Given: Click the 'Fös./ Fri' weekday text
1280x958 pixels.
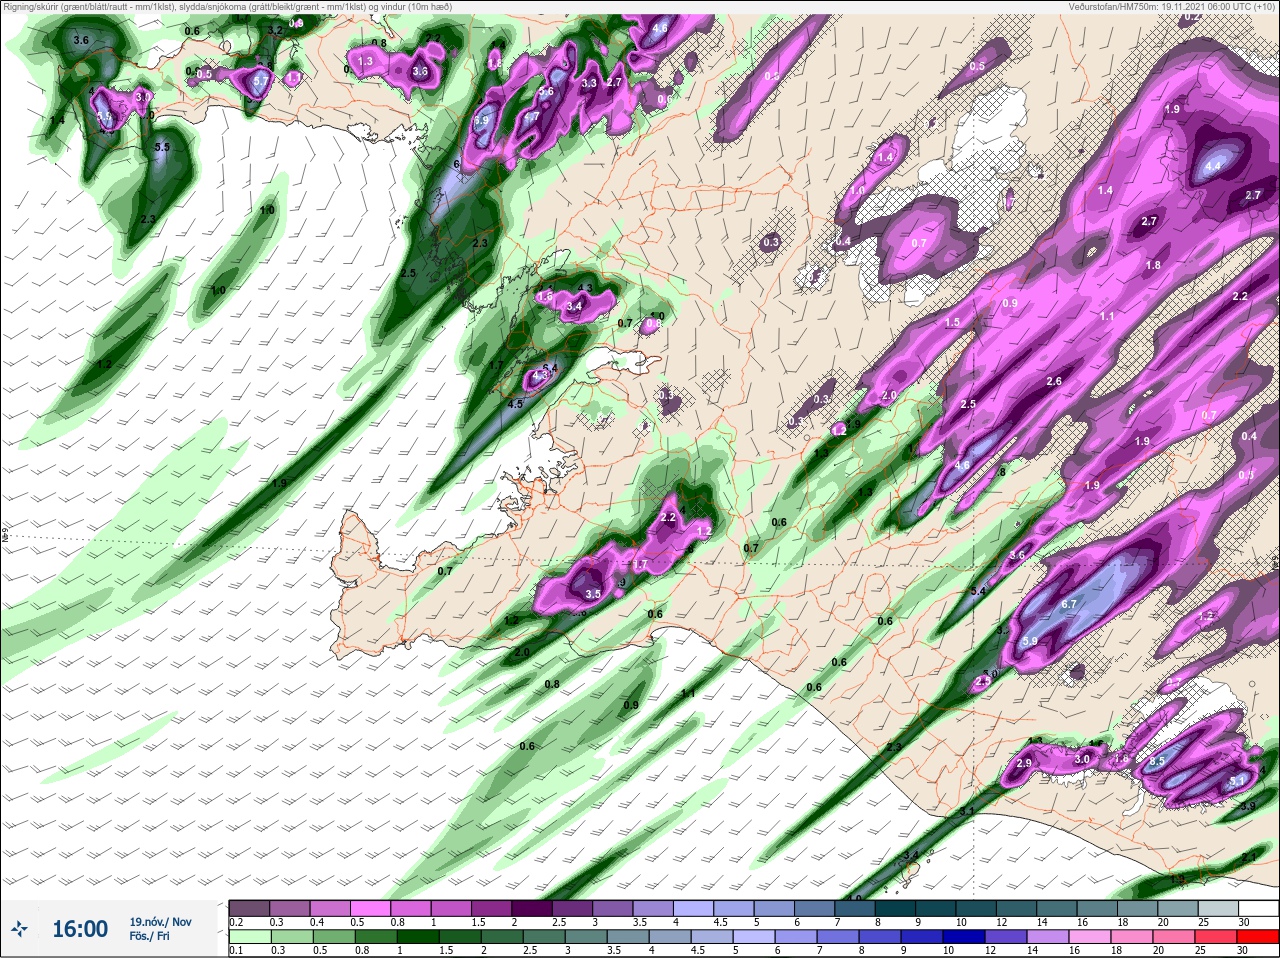Looking at the screenshot, I should click(149, 936).
